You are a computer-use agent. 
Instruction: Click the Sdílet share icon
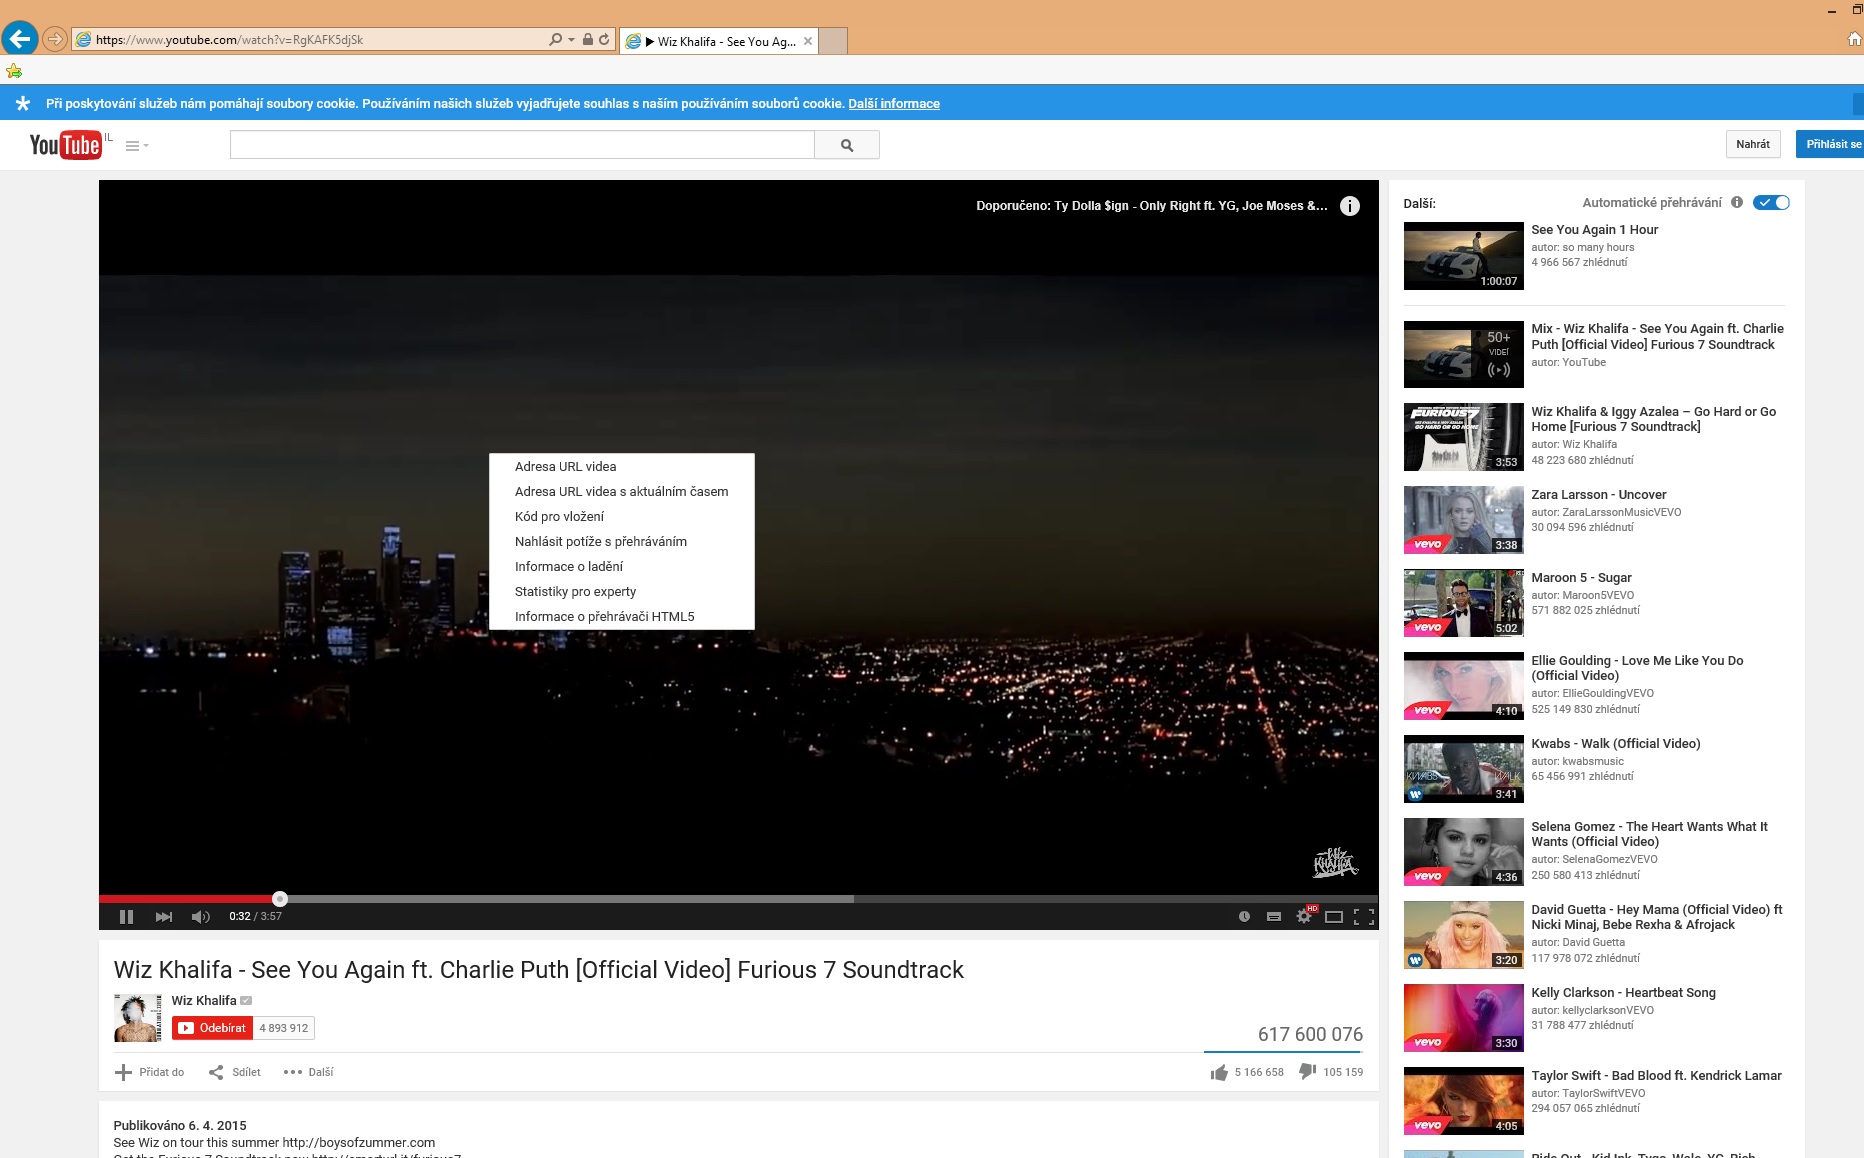point(216,1072)
